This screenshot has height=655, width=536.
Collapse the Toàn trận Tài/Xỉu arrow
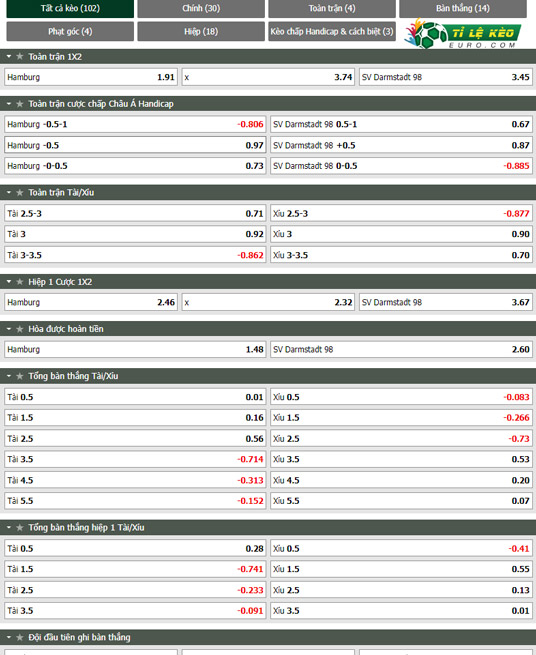tap(9, 193)
